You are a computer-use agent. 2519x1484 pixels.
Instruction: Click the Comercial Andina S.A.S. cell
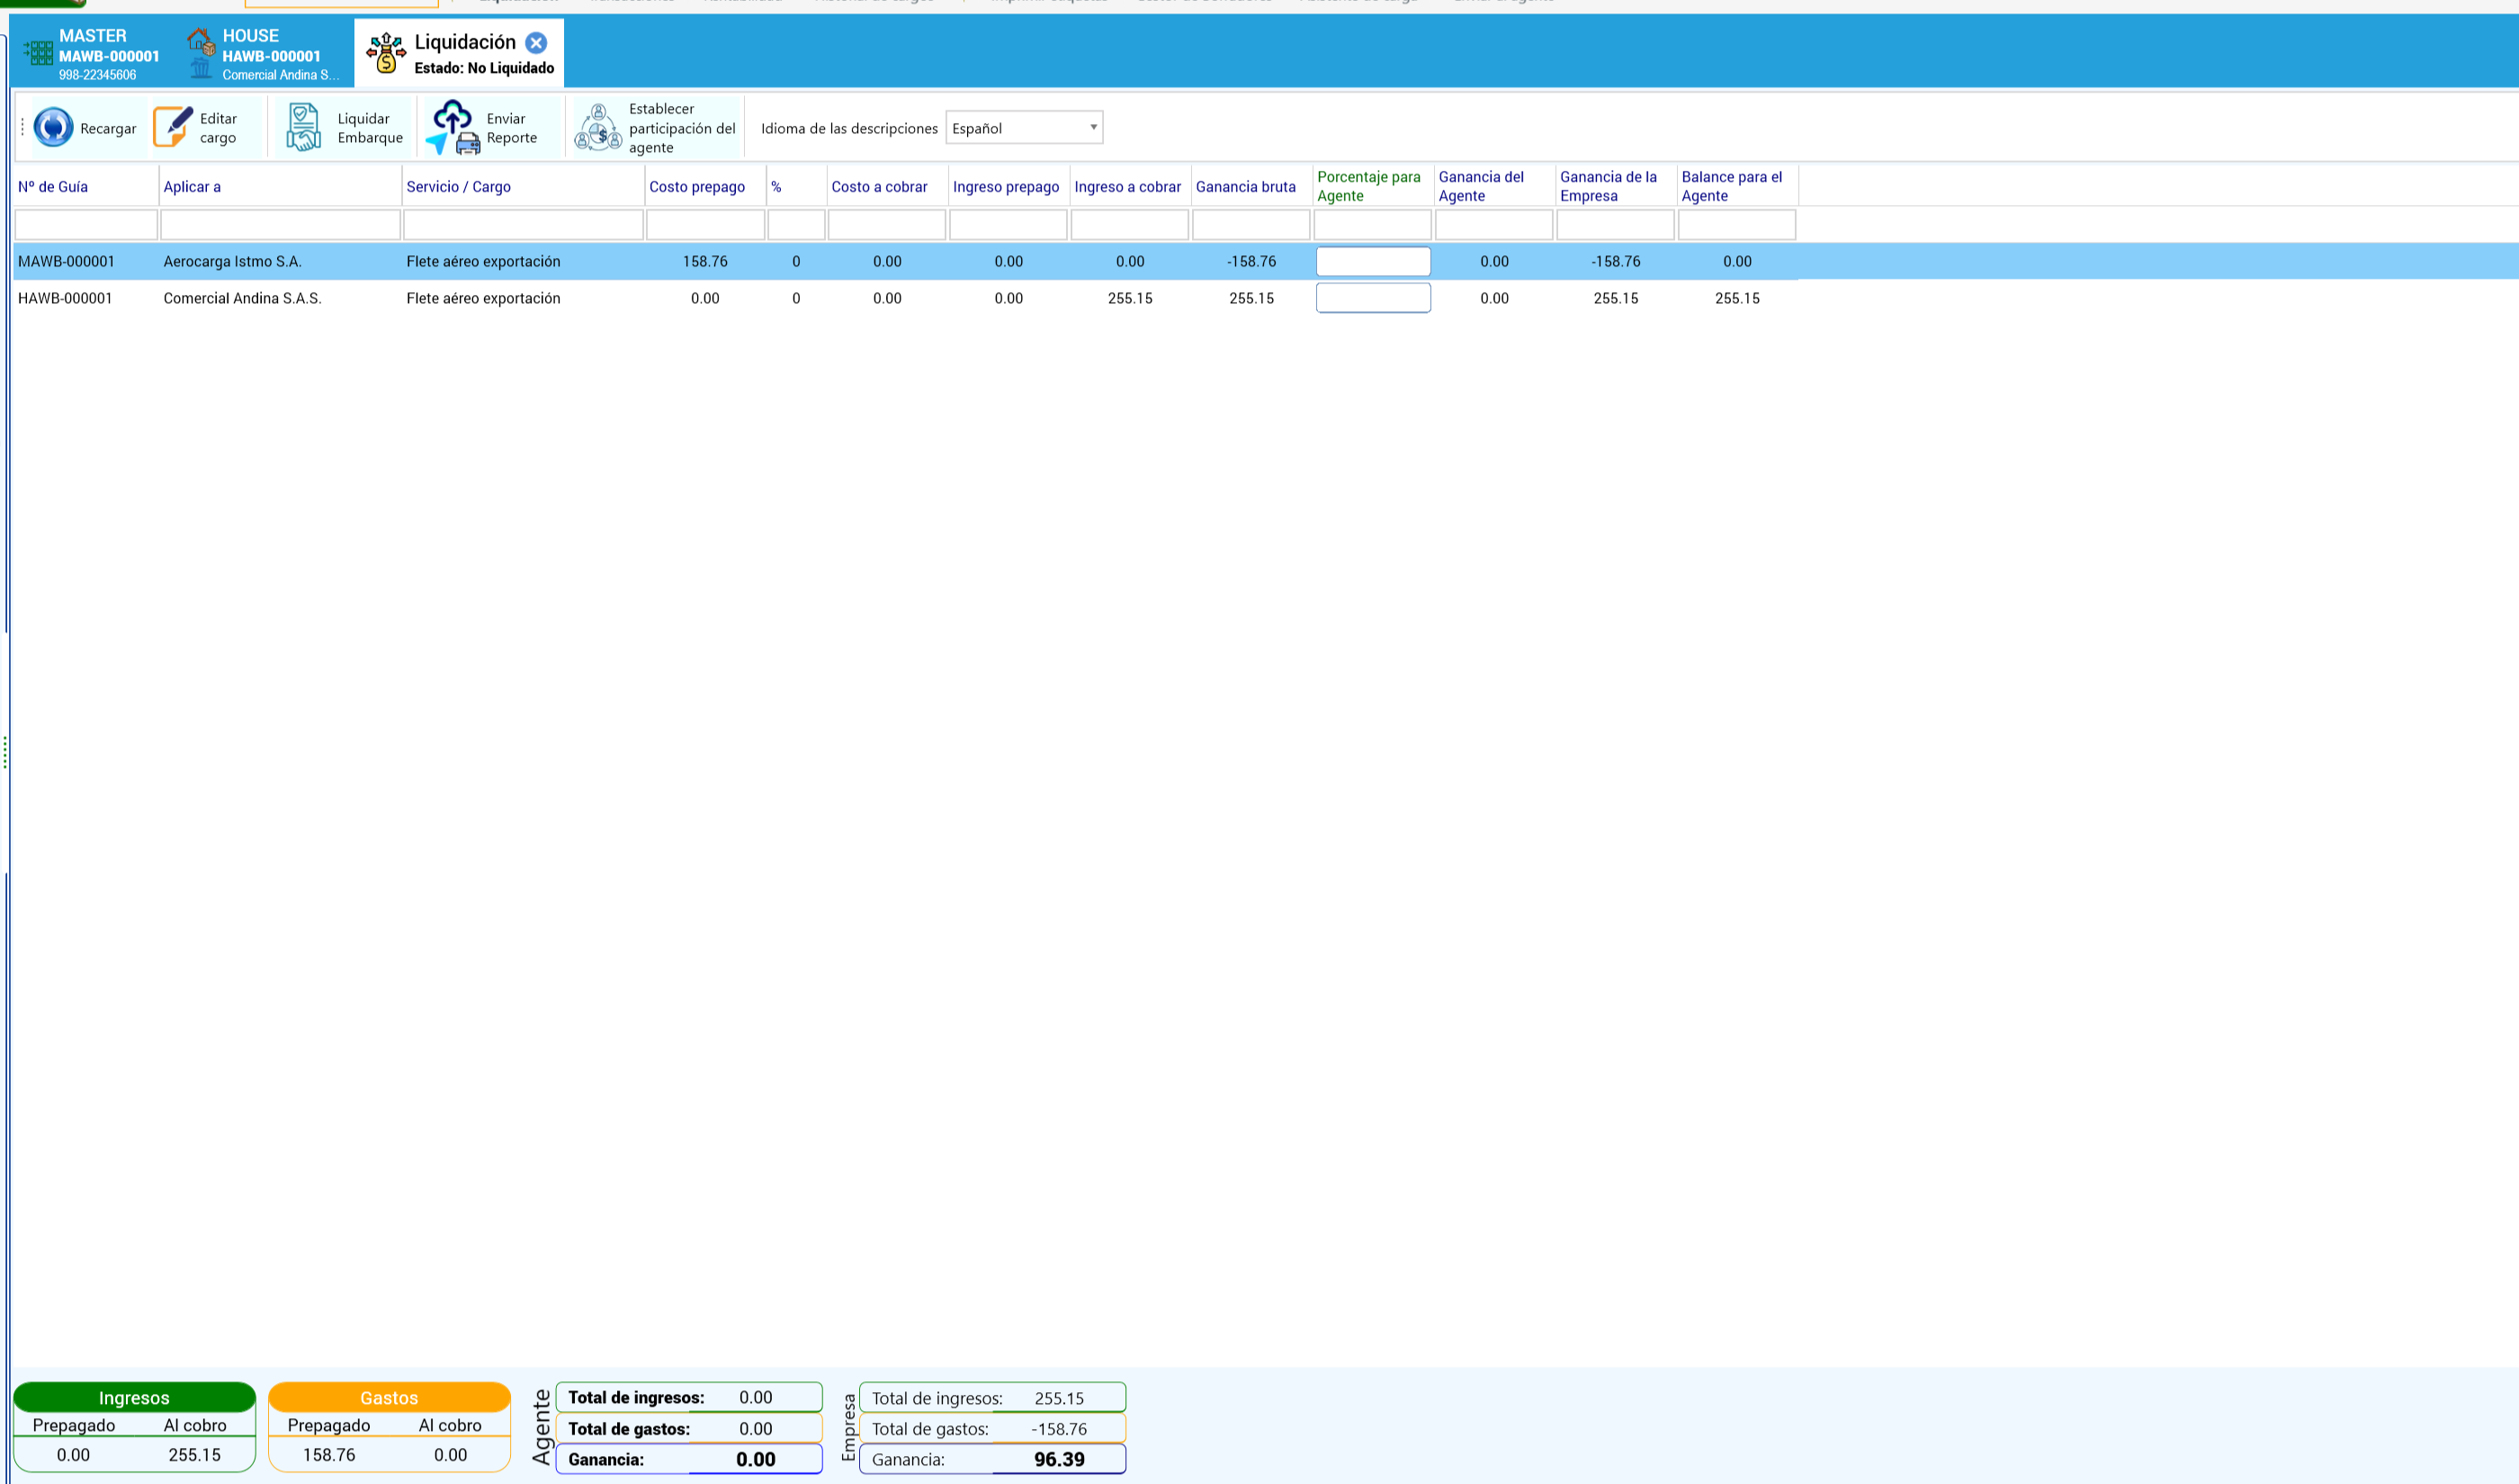(x=242, y=299)
